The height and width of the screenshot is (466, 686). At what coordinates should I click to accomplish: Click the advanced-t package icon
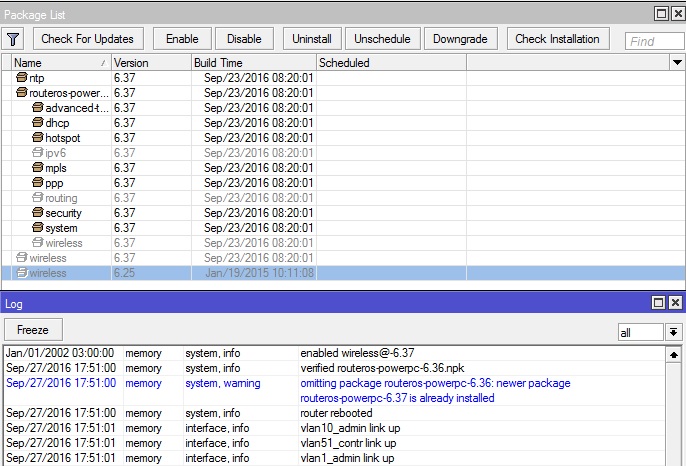(x=38, y=107)
